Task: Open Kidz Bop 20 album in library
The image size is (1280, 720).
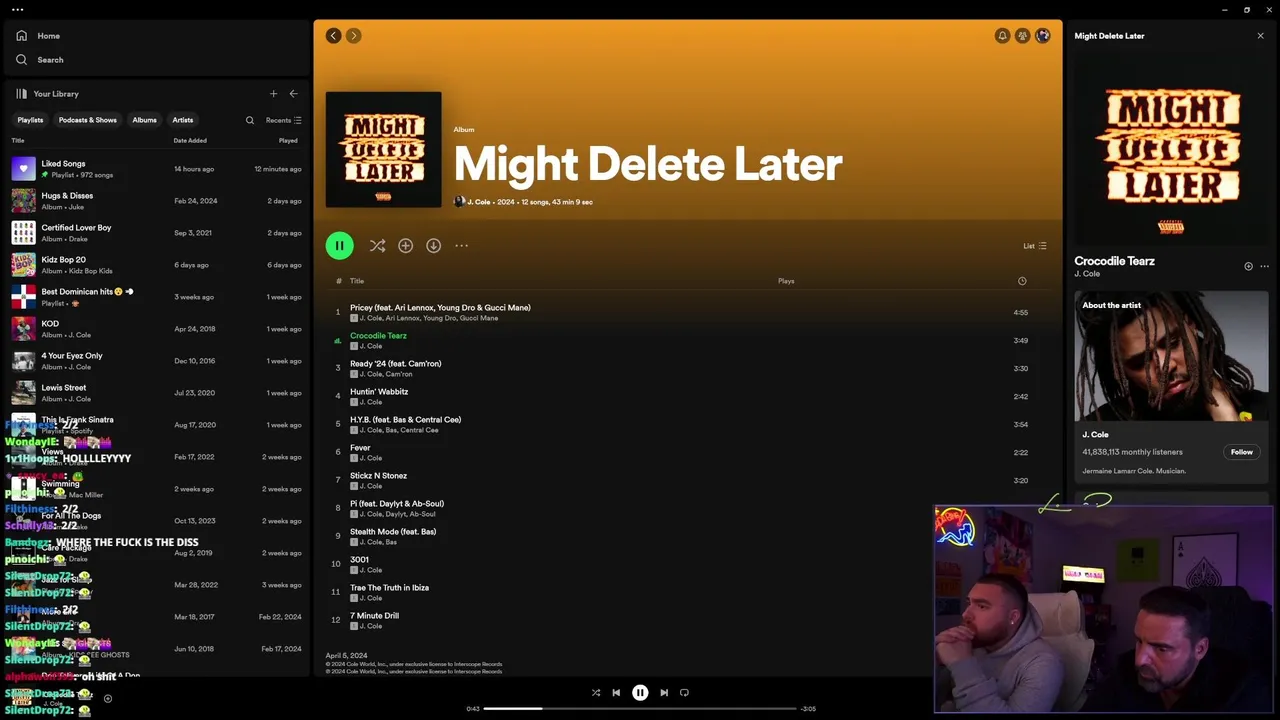Action: click(x=156, y=265)
